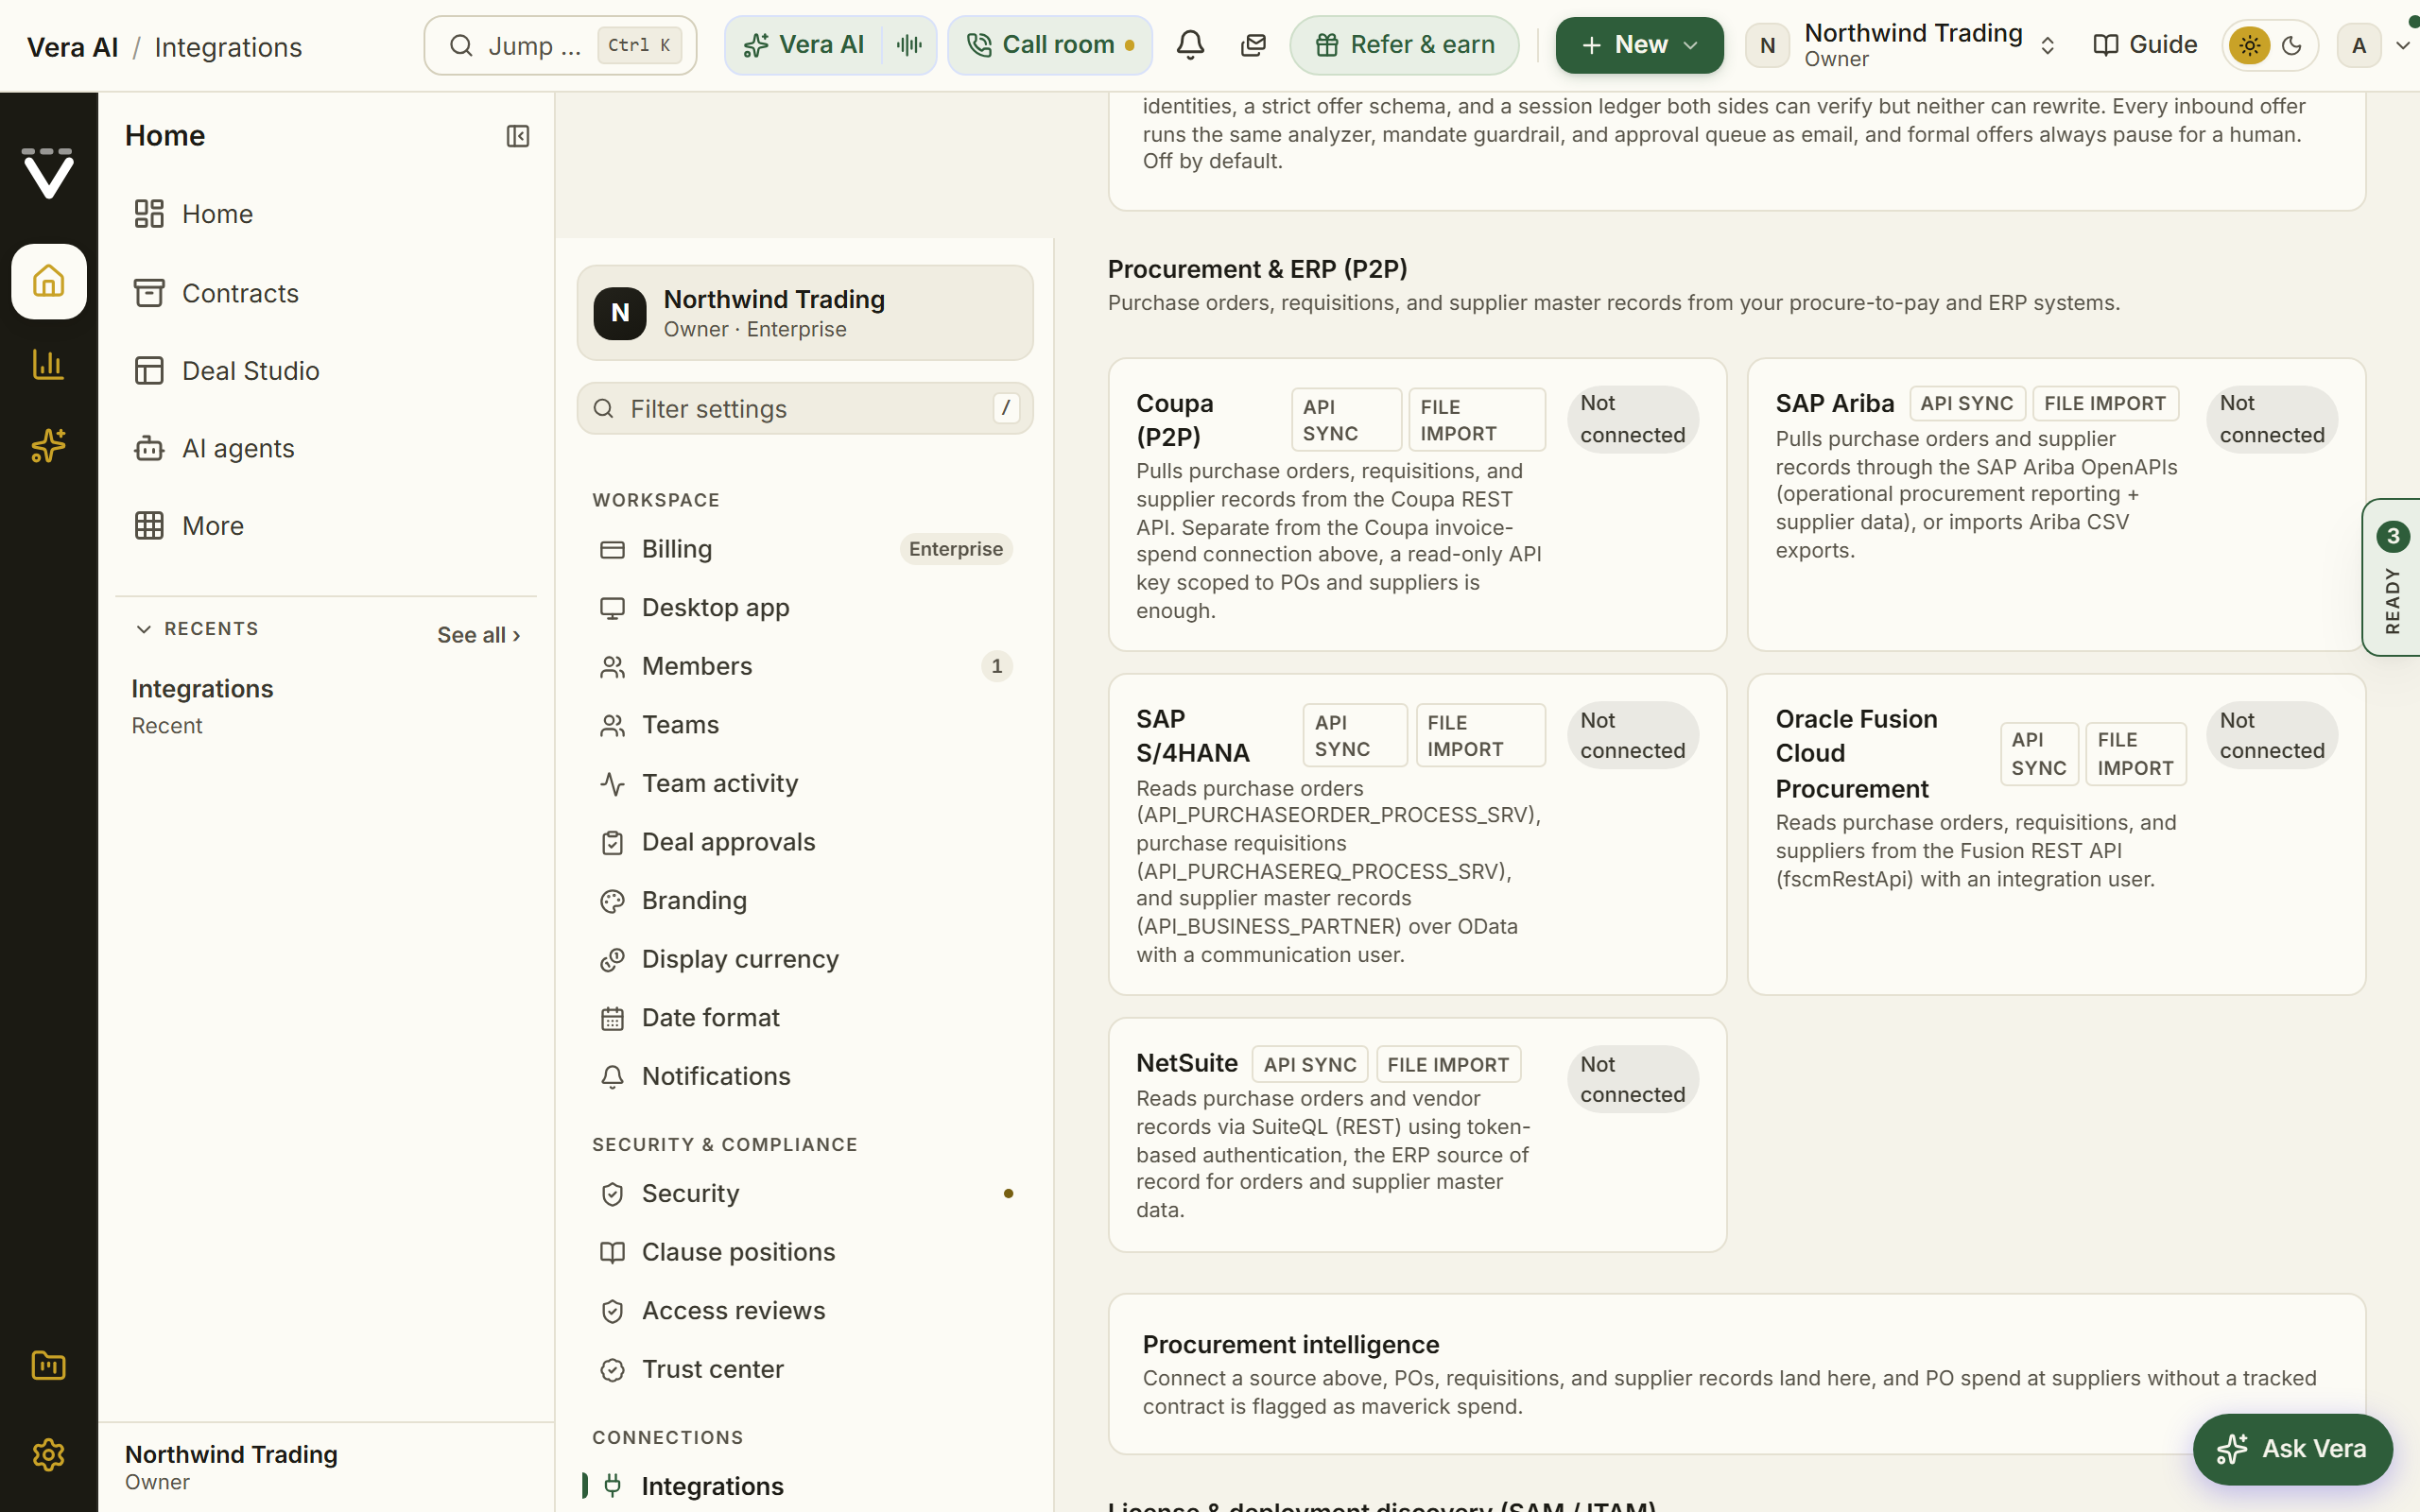The width and height of the screenshot is (2420, 1512).
Task: Open the settings gear in the left rail
Action: coord(48,1455)
